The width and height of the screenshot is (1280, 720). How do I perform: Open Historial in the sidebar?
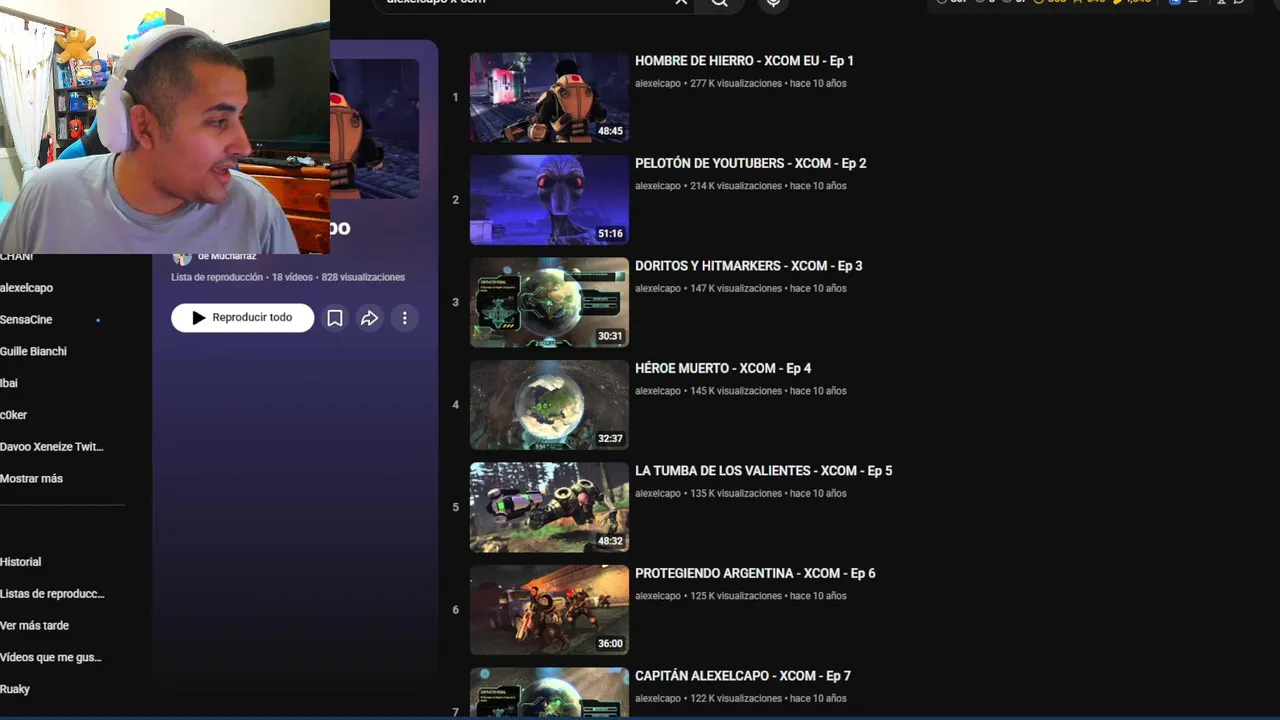[20, 562]
